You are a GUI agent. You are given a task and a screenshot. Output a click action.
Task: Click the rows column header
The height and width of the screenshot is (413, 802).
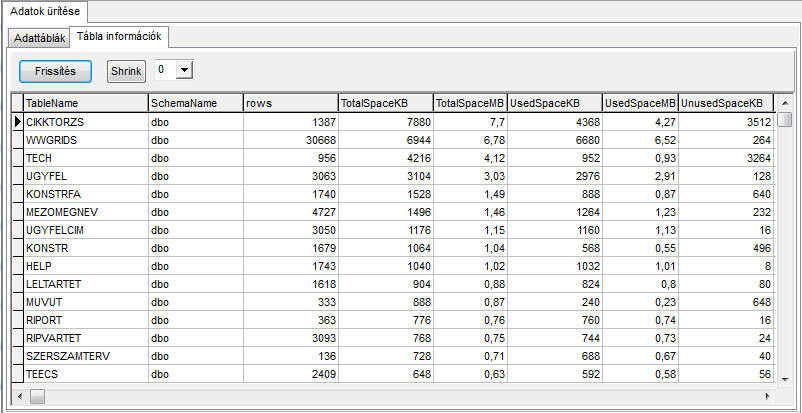tap(291, 103)
